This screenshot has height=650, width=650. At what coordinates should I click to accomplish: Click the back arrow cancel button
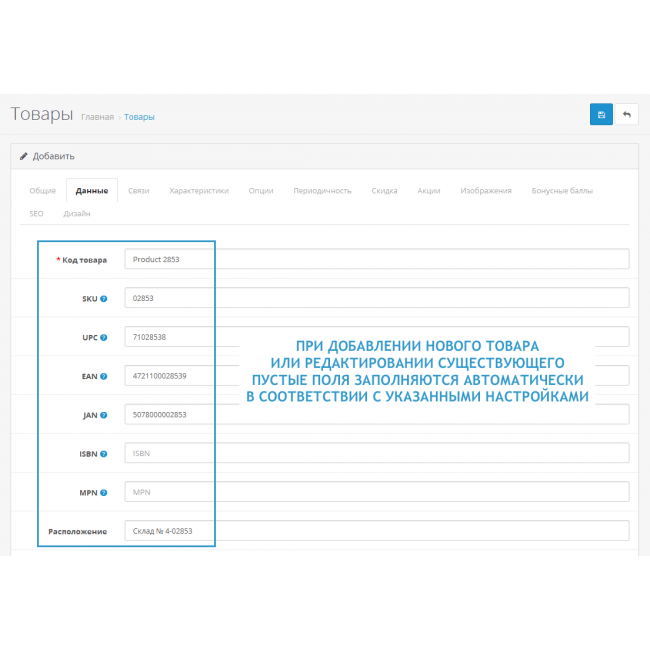pyautogui.click(x=627, y=115)
